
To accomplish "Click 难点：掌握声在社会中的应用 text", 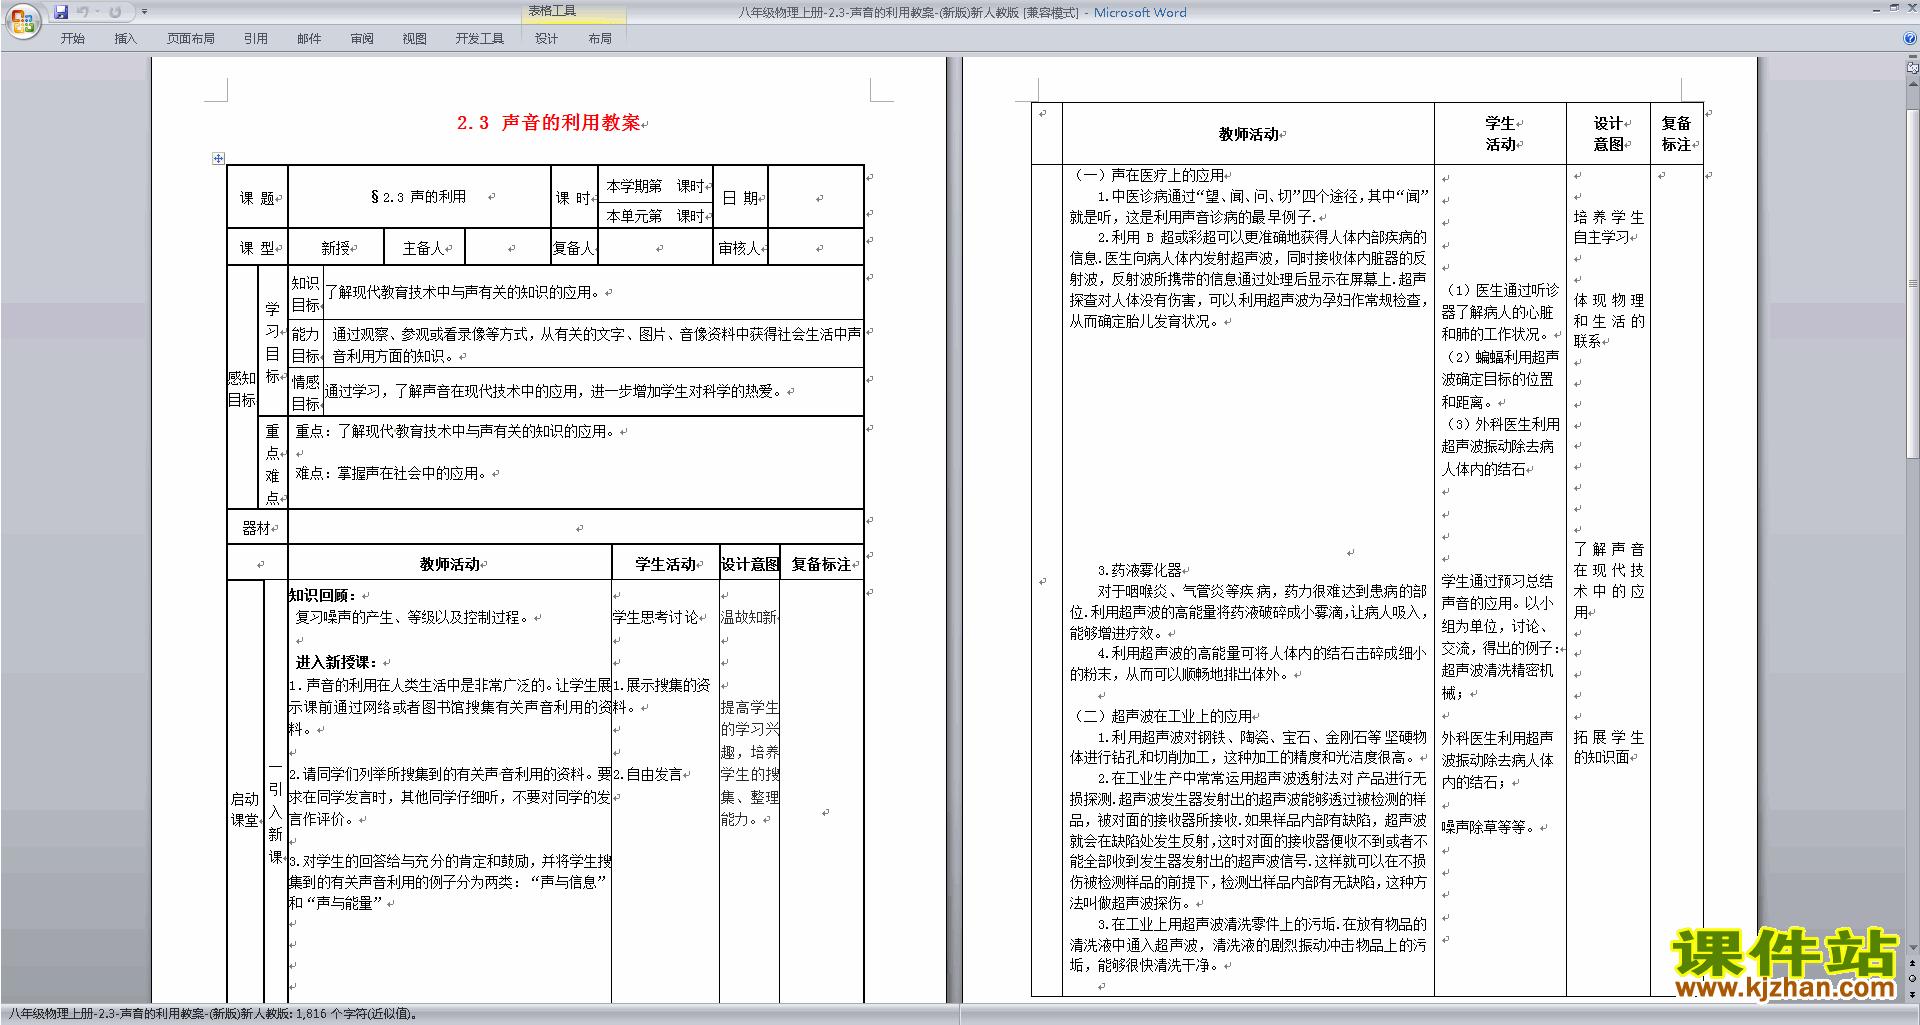I will [391, 473].
